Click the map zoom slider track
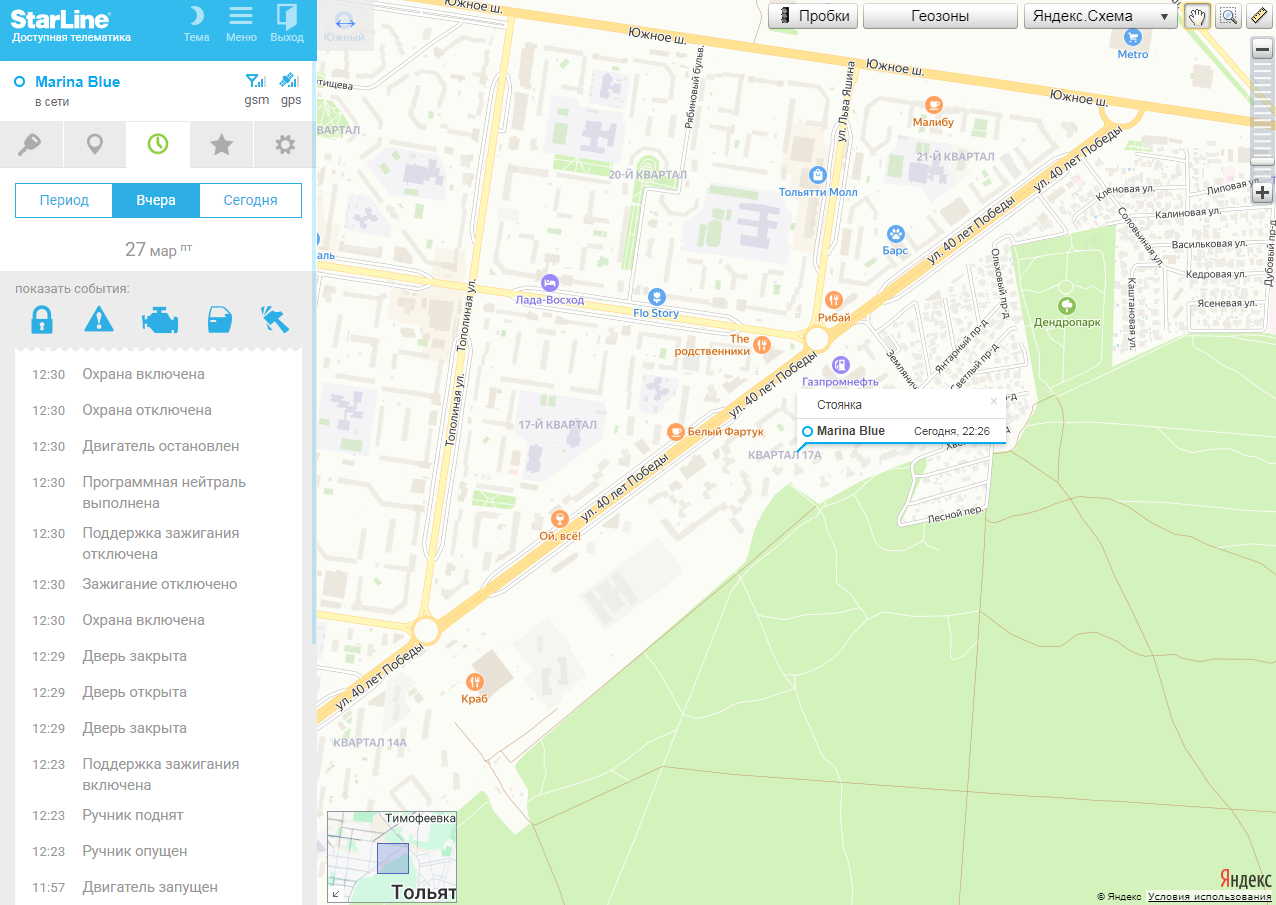 pyautogui.click(x=1262, y=110)
